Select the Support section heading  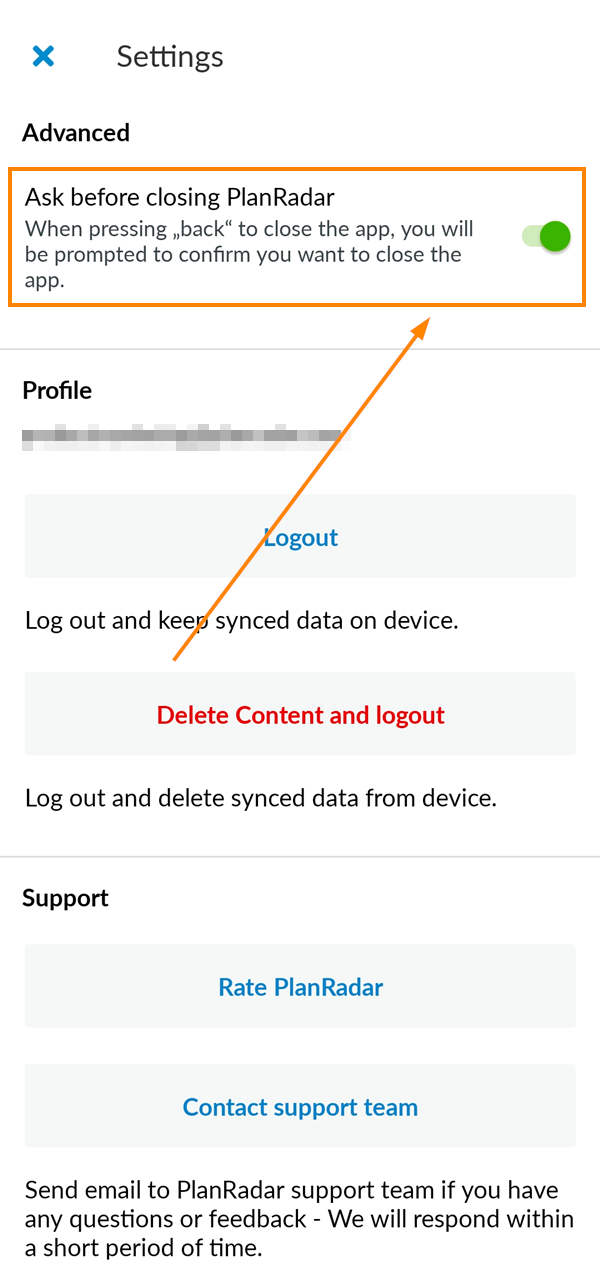pyautogui.click(x=66, y=898)
